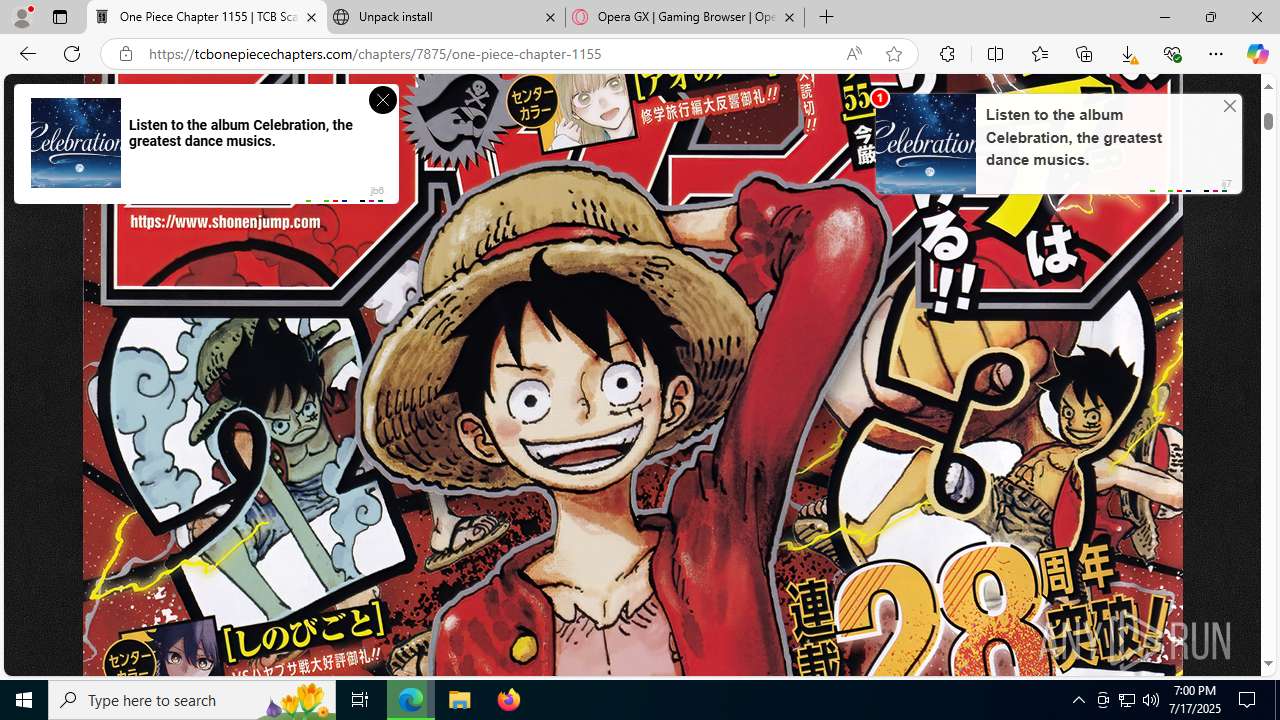Open Read aloud in address bar
Image resolution: width=1280 pixels, height=720 pixels.
(854, 54)
